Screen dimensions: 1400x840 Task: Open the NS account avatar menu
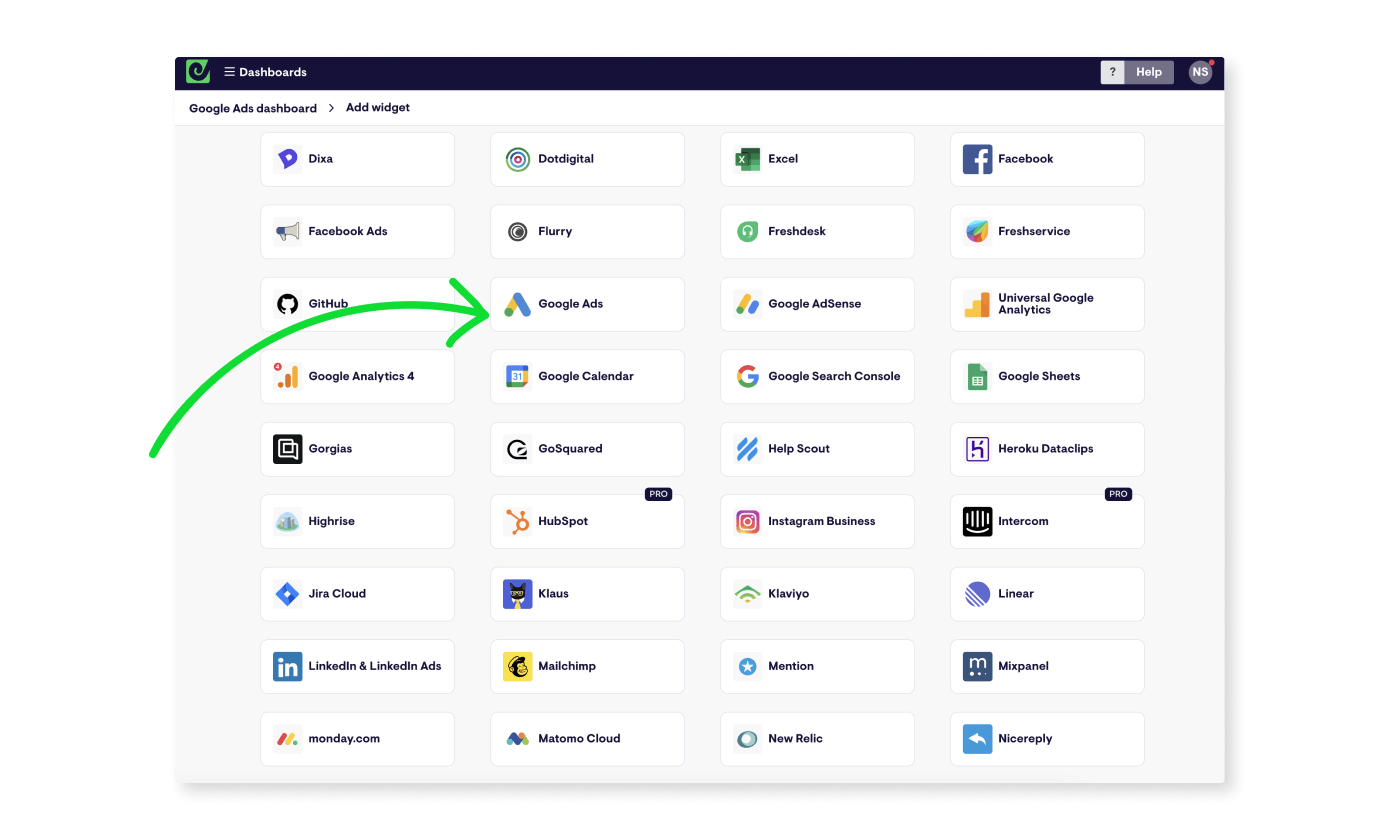1200,71
